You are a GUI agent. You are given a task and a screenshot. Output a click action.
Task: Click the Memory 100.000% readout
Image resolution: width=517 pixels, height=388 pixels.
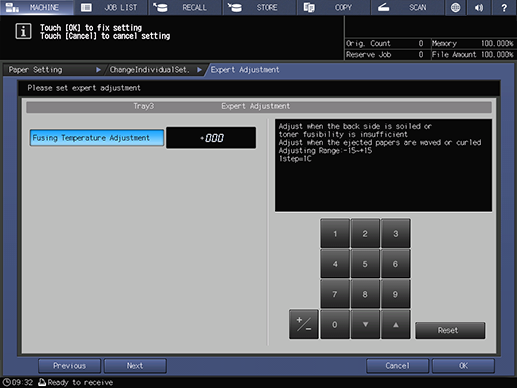(x=473, y=43)
